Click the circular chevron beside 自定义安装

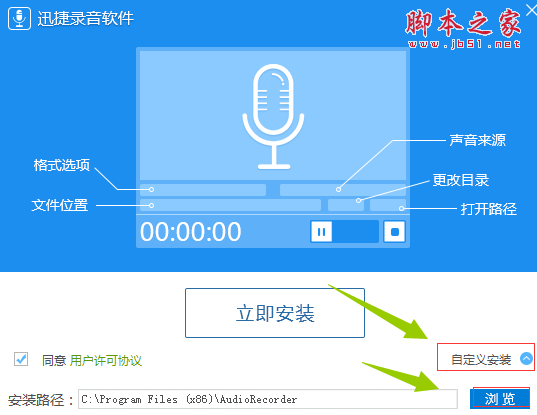pos(526,359)
